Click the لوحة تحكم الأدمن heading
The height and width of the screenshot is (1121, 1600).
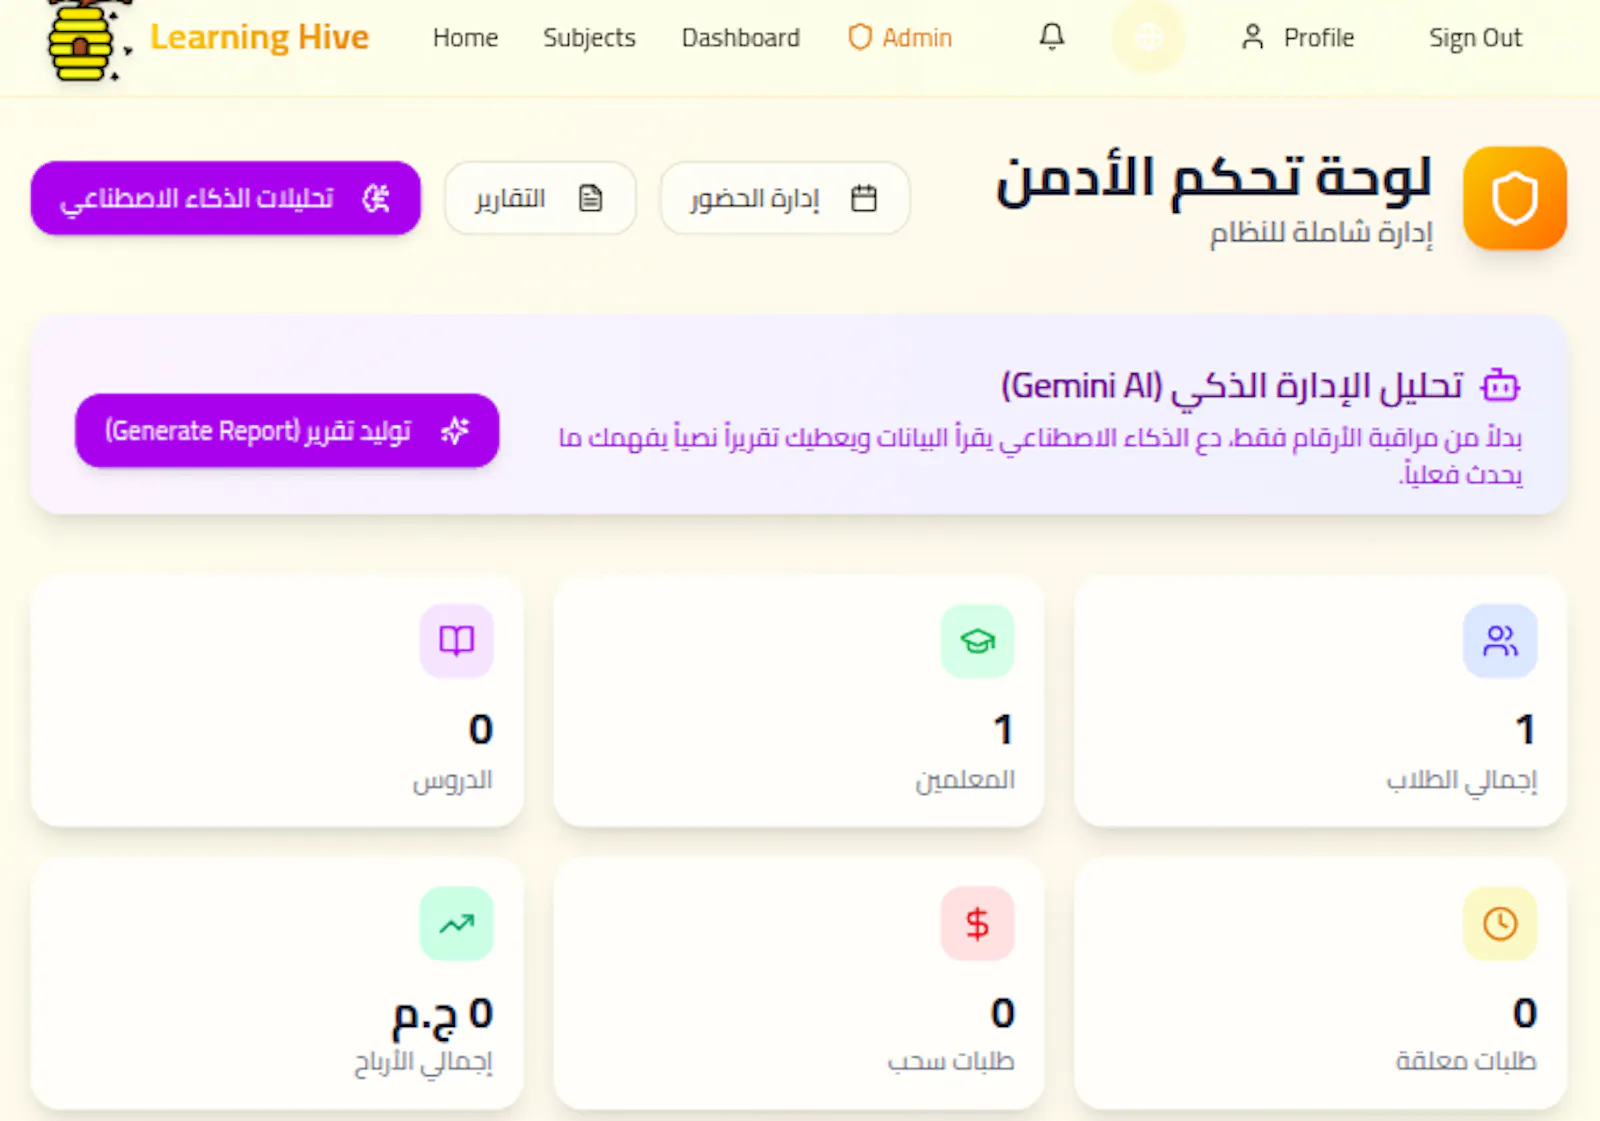pos(1214,180)
